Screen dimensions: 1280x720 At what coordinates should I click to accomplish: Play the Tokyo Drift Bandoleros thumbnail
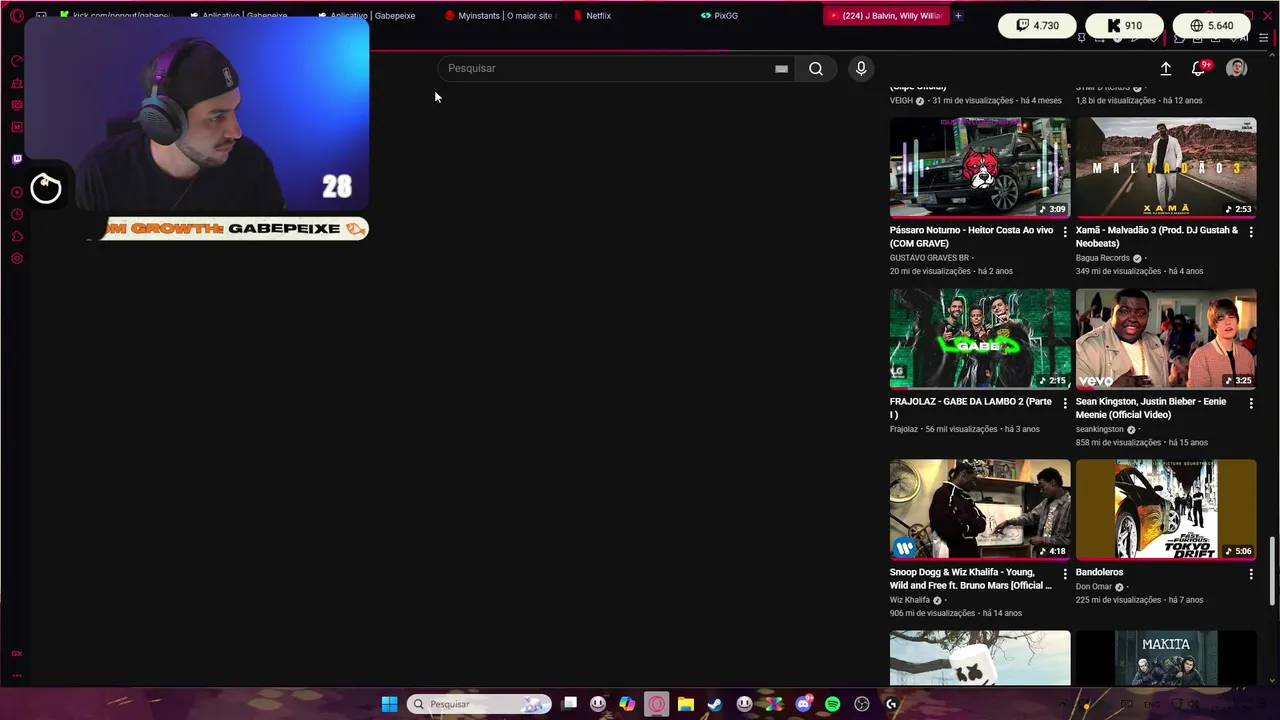(x=1166, y=509)
